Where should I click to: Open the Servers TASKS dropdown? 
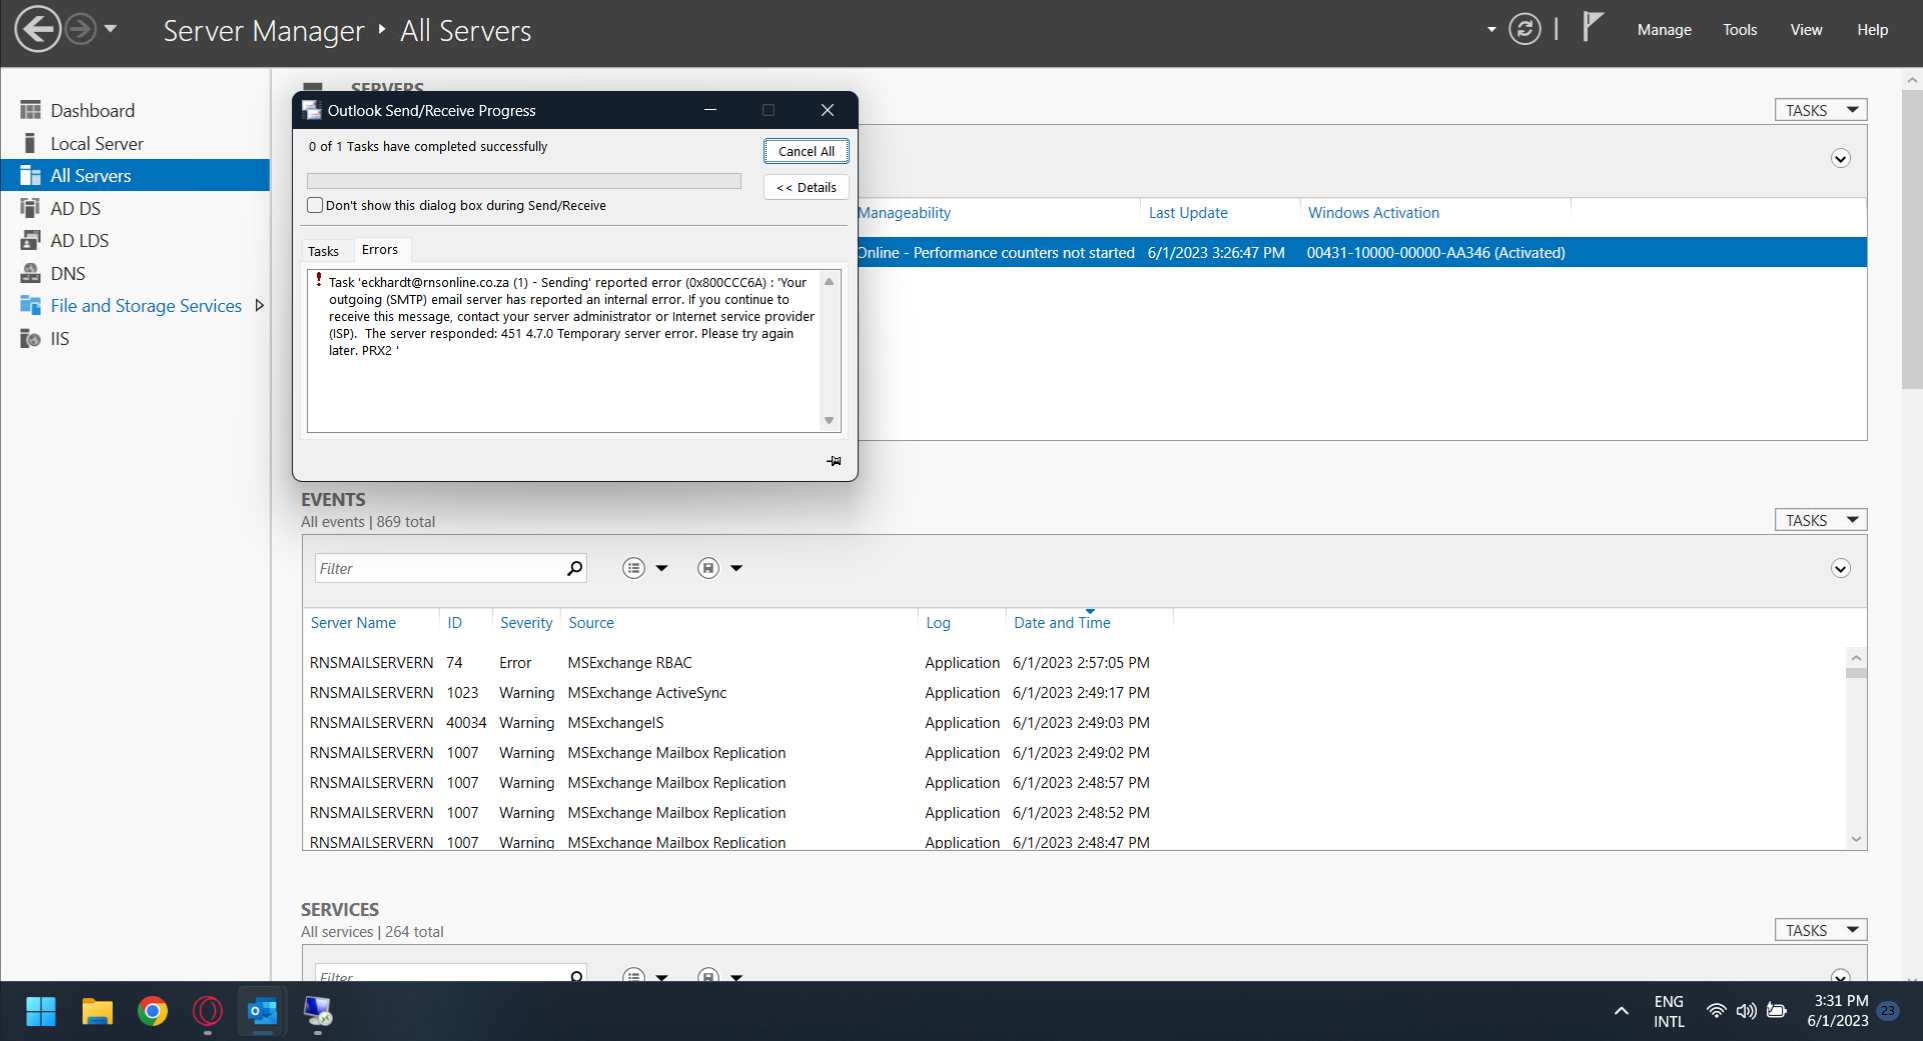(1821, 110)
